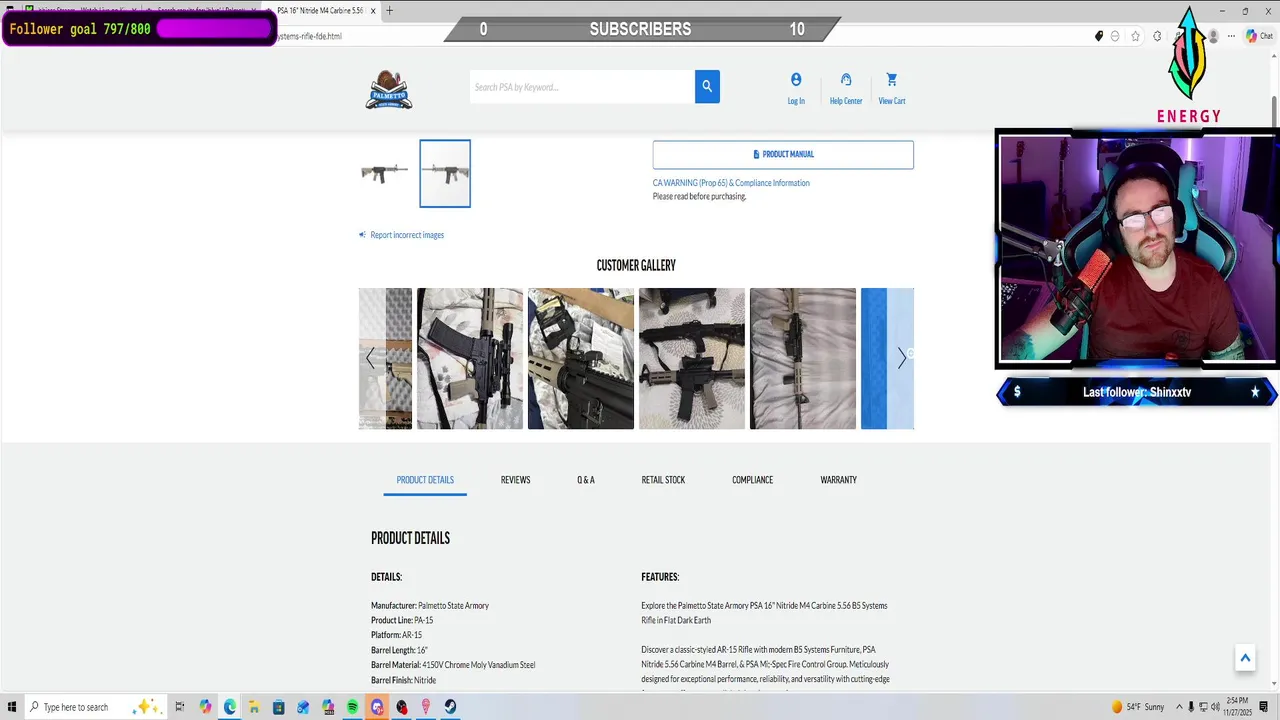The height and width of the screenshot is (720, 1280).
Task: Open CA Warning Prop 65 compliance link
Action: coord(731,183)
